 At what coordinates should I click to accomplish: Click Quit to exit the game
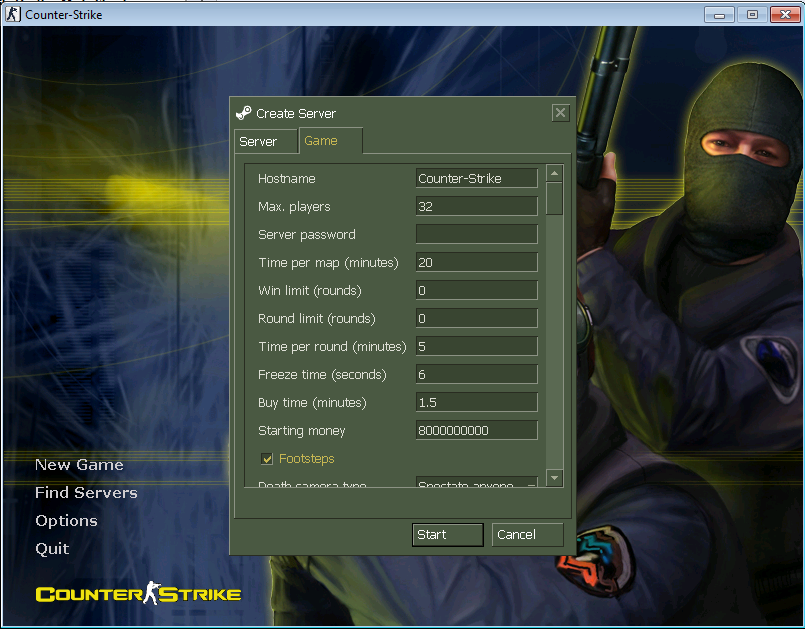(x=51, y=548)
